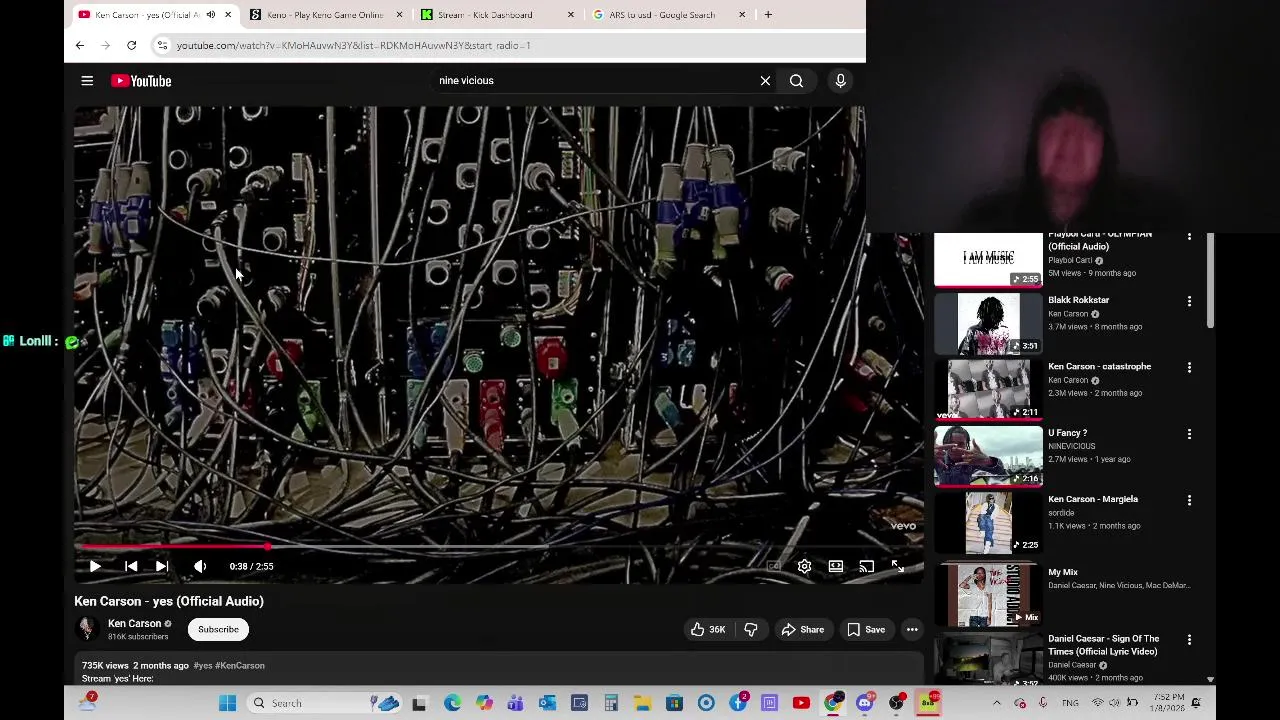Click the YouTube search magnifier button
1280x720 pixels.
[x=796, y=81]
